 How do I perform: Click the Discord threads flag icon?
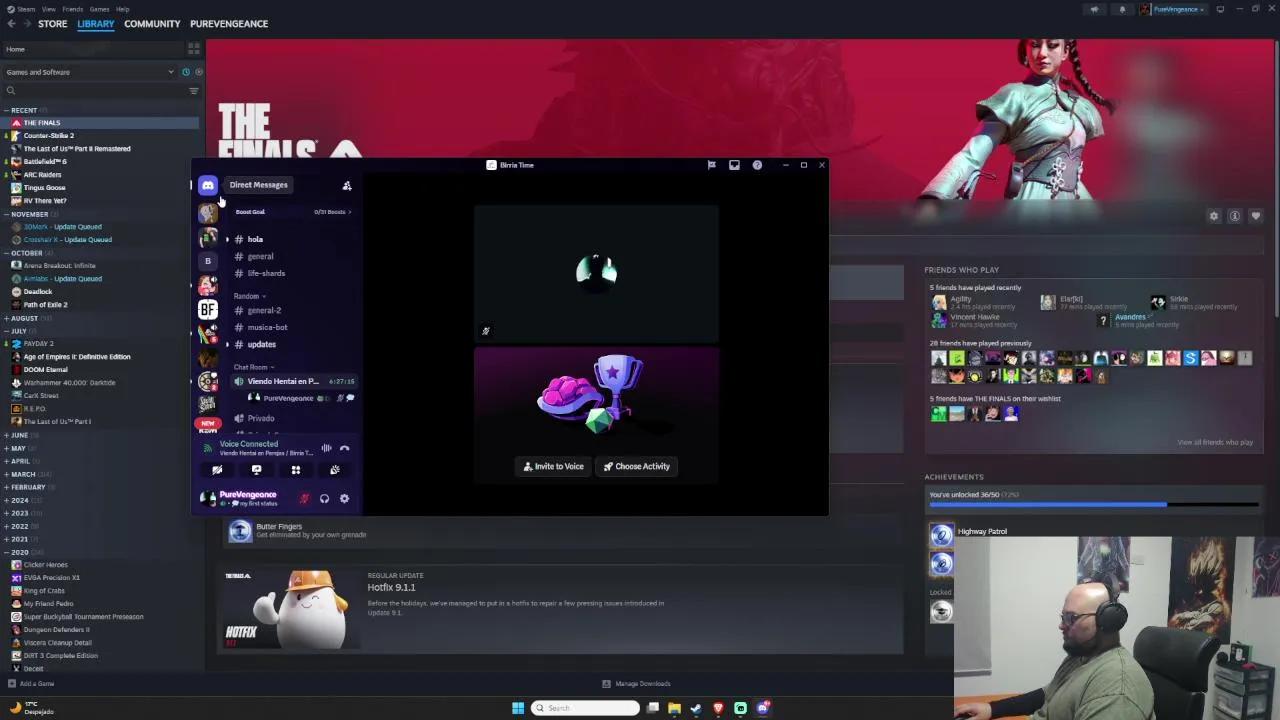711,165
